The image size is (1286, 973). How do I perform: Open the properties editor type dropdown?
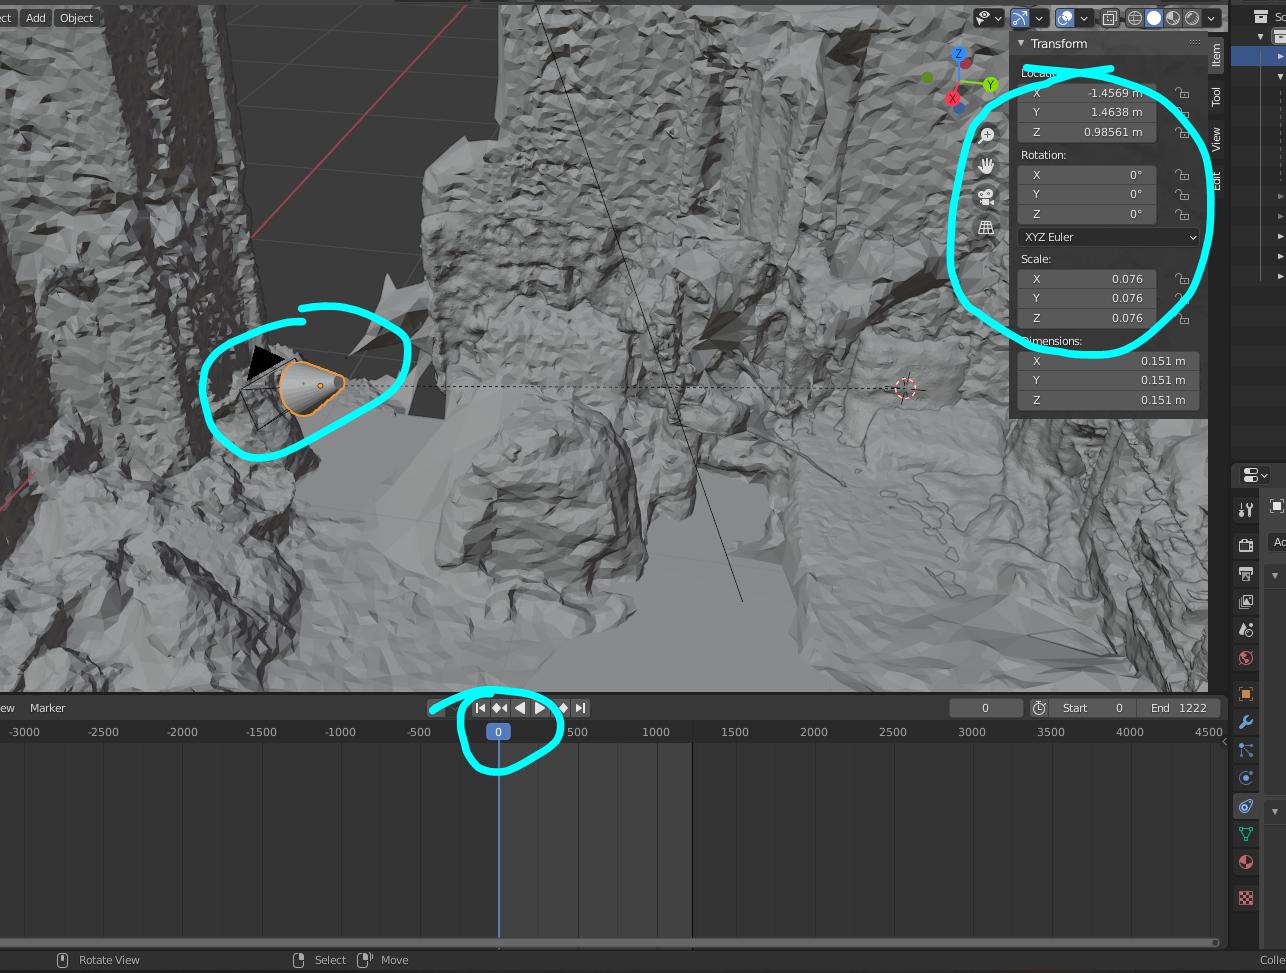pyautogui.click(x=1254, y=475)
